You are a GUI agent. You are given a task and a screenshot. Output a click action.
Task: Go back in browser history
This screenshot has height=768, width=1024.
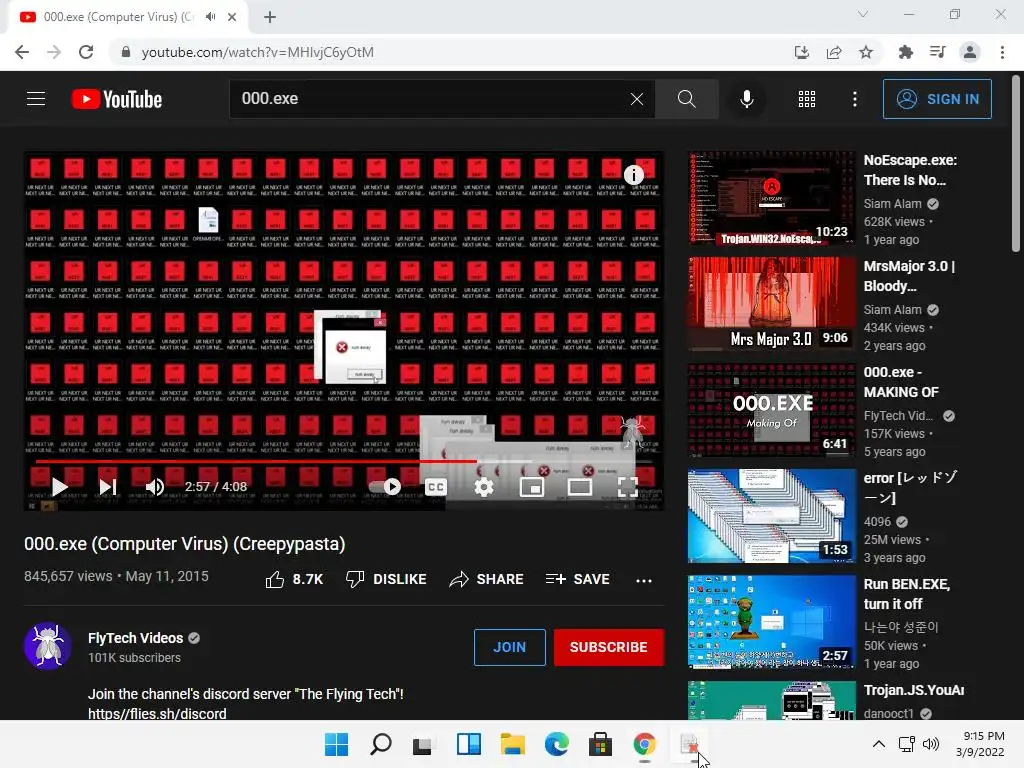coord(22,52)
